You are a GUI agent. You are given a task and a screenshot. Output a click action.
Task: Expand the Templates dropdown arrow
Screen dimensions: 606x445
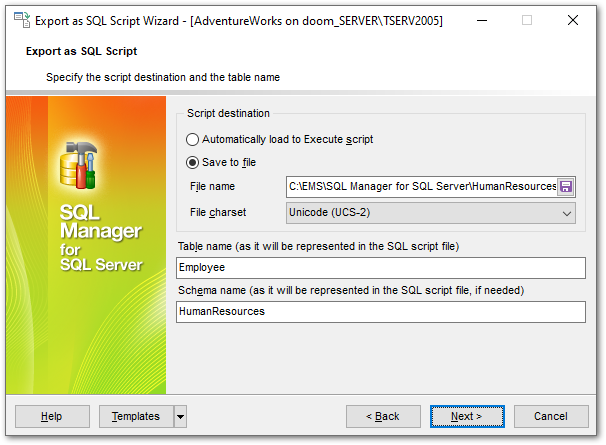(180, 416)
